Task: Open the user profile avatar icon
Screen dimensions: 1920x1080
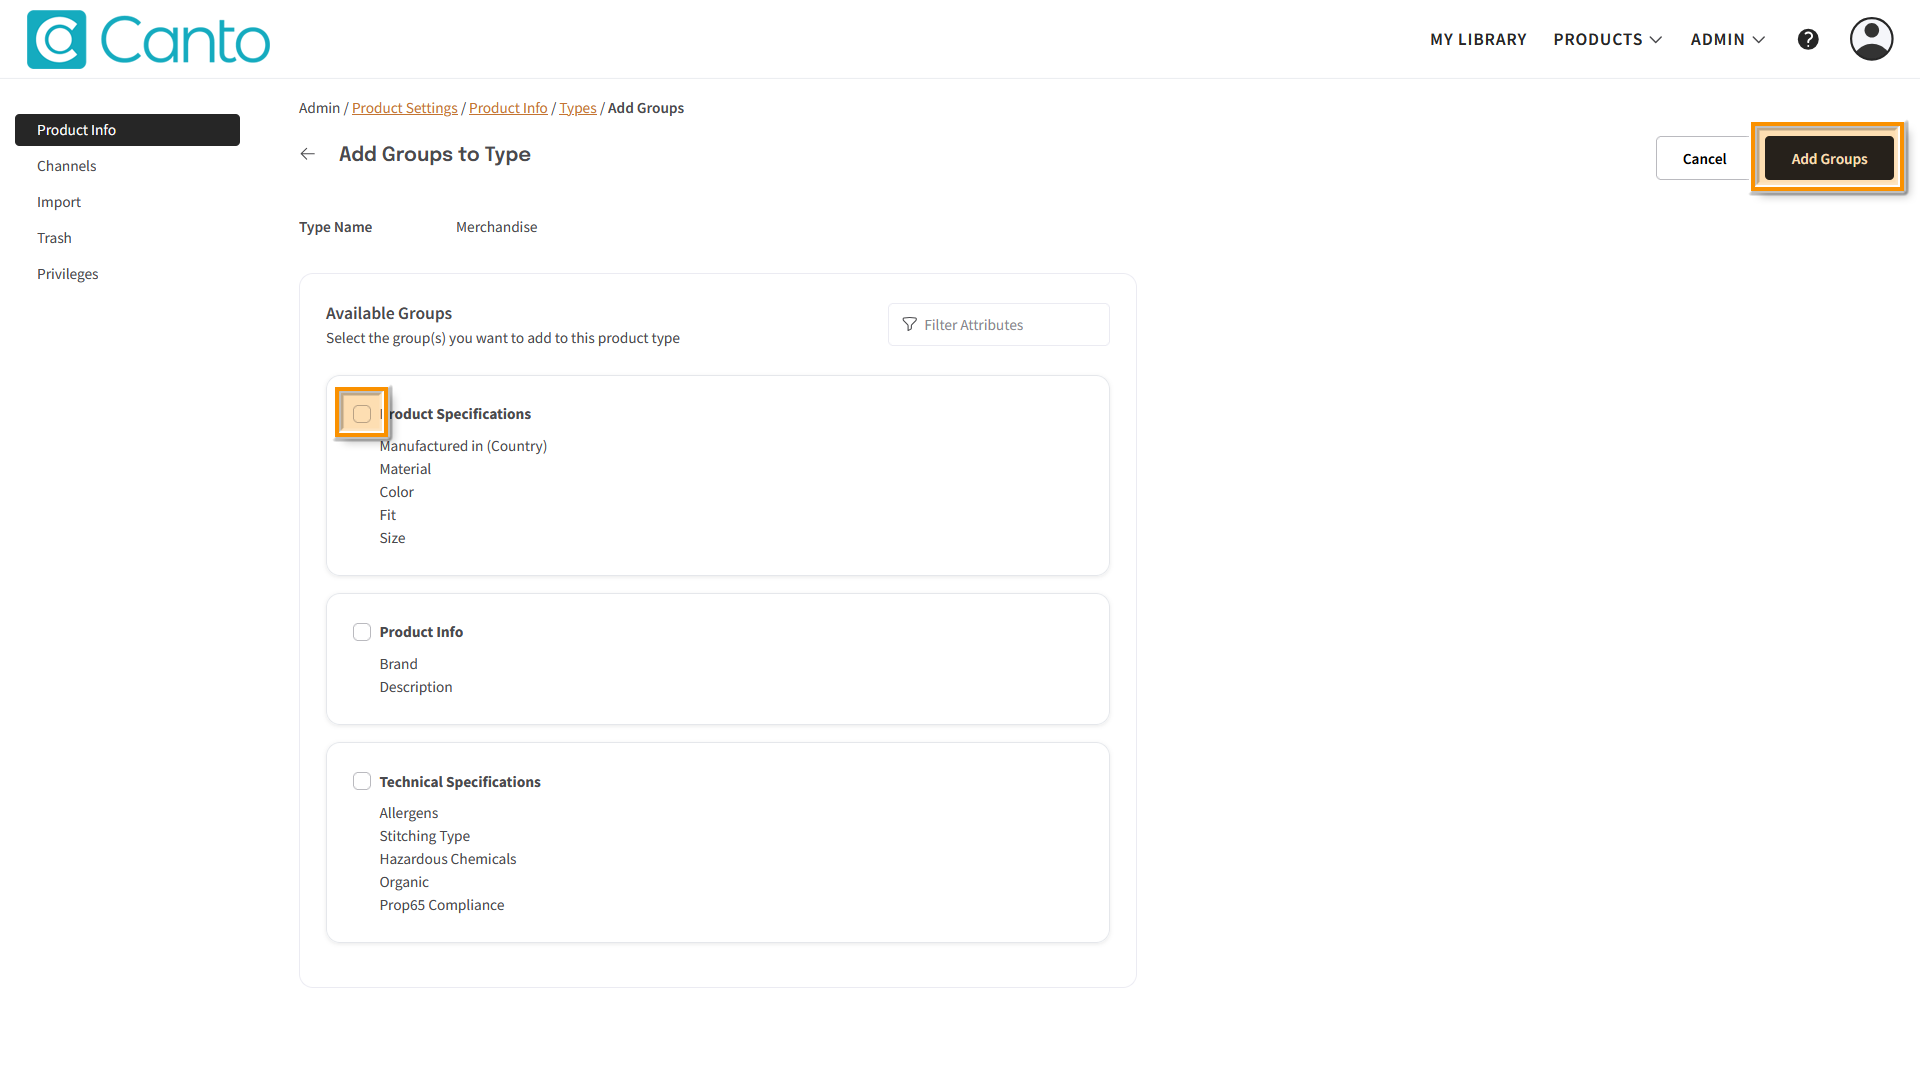Action: (1870, 40)
